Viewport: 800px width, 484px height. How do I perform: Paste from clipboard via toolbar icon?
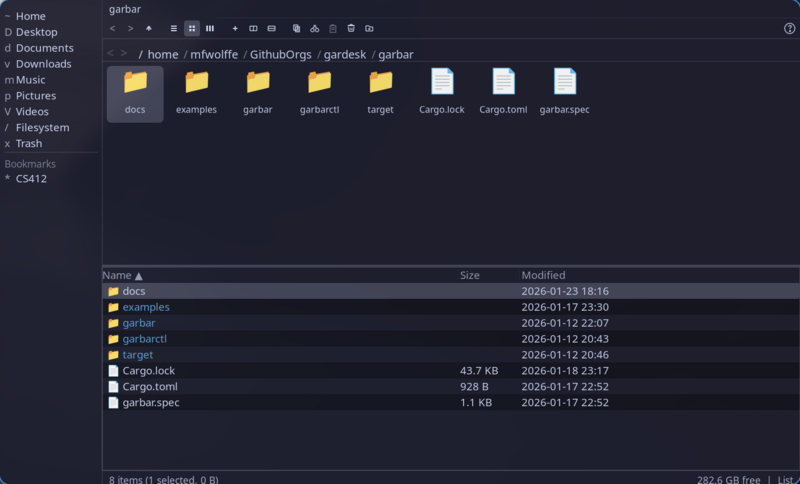coord(333,29)
